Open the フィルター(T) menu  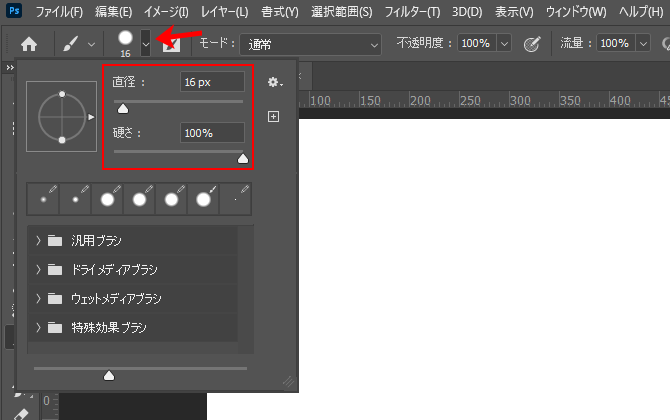(x=412, y=12)
